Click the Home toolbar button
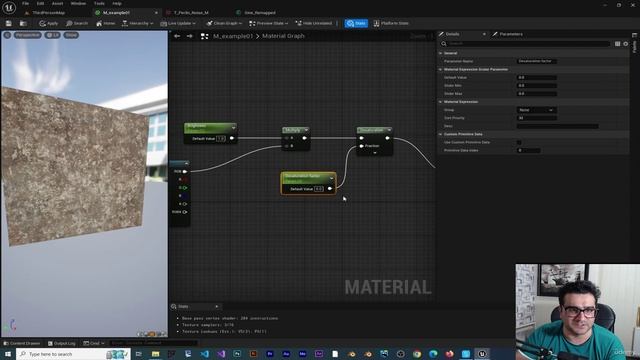This screenshot has width=640, height=360. click(106, 23)
